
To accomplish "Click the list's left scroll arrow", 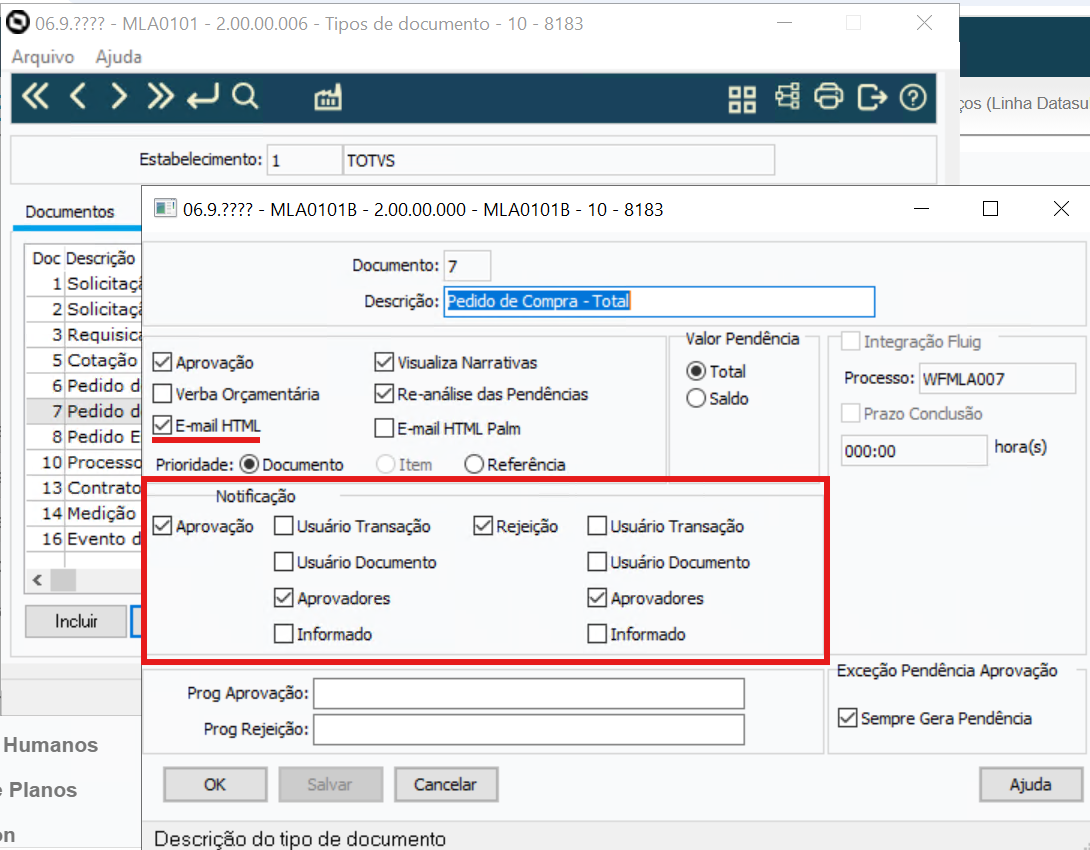I will tap(38, 580).
